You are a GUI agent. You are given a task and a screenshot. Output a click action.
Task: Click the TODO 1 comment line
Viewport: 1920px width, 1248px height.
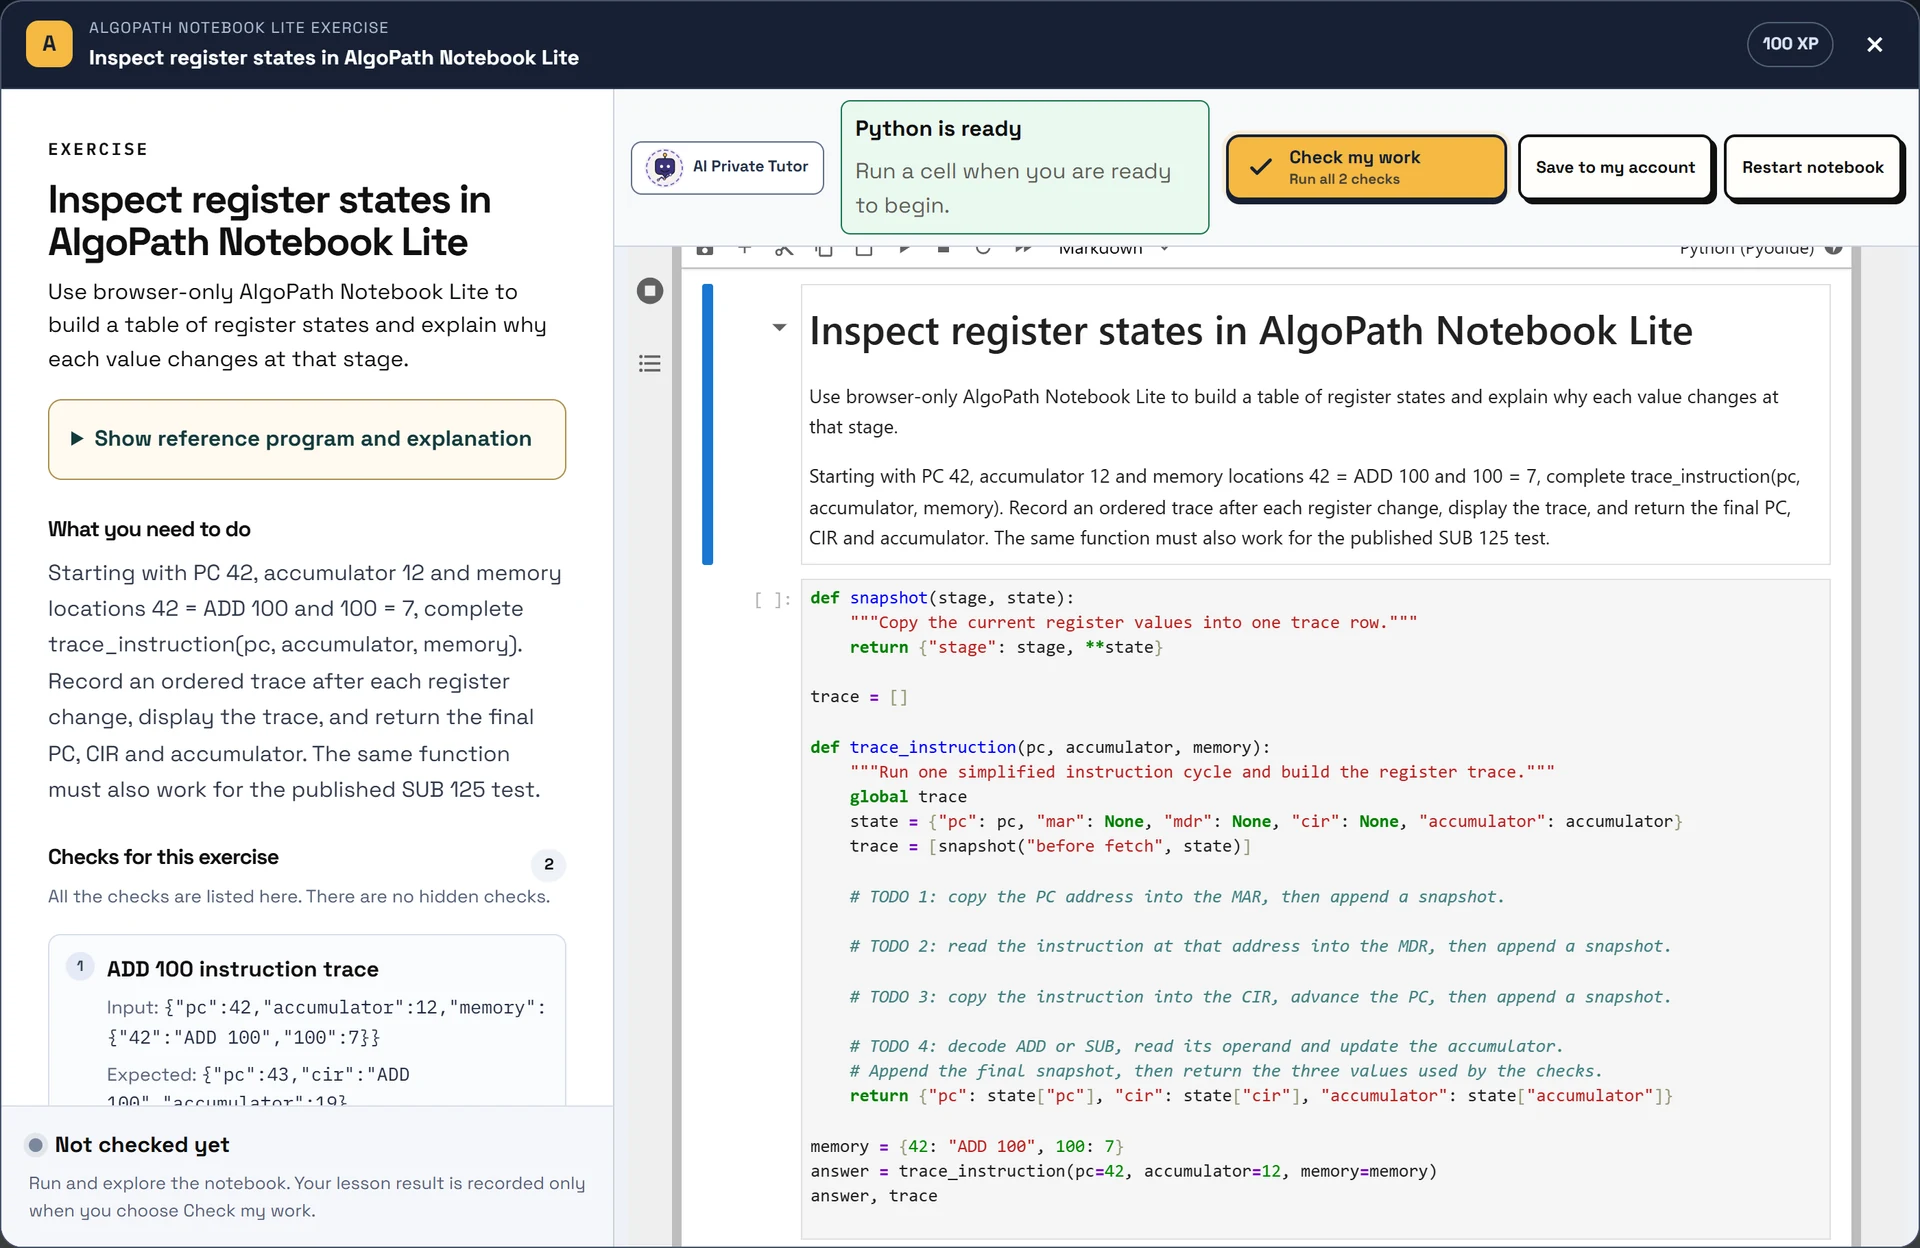1177,897
